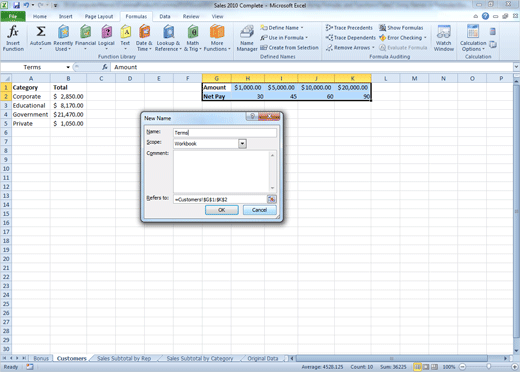The height and width of the screenshot is (372, 520).
Task: Launch the Name Manager
Action: click(x=247, y=38)
